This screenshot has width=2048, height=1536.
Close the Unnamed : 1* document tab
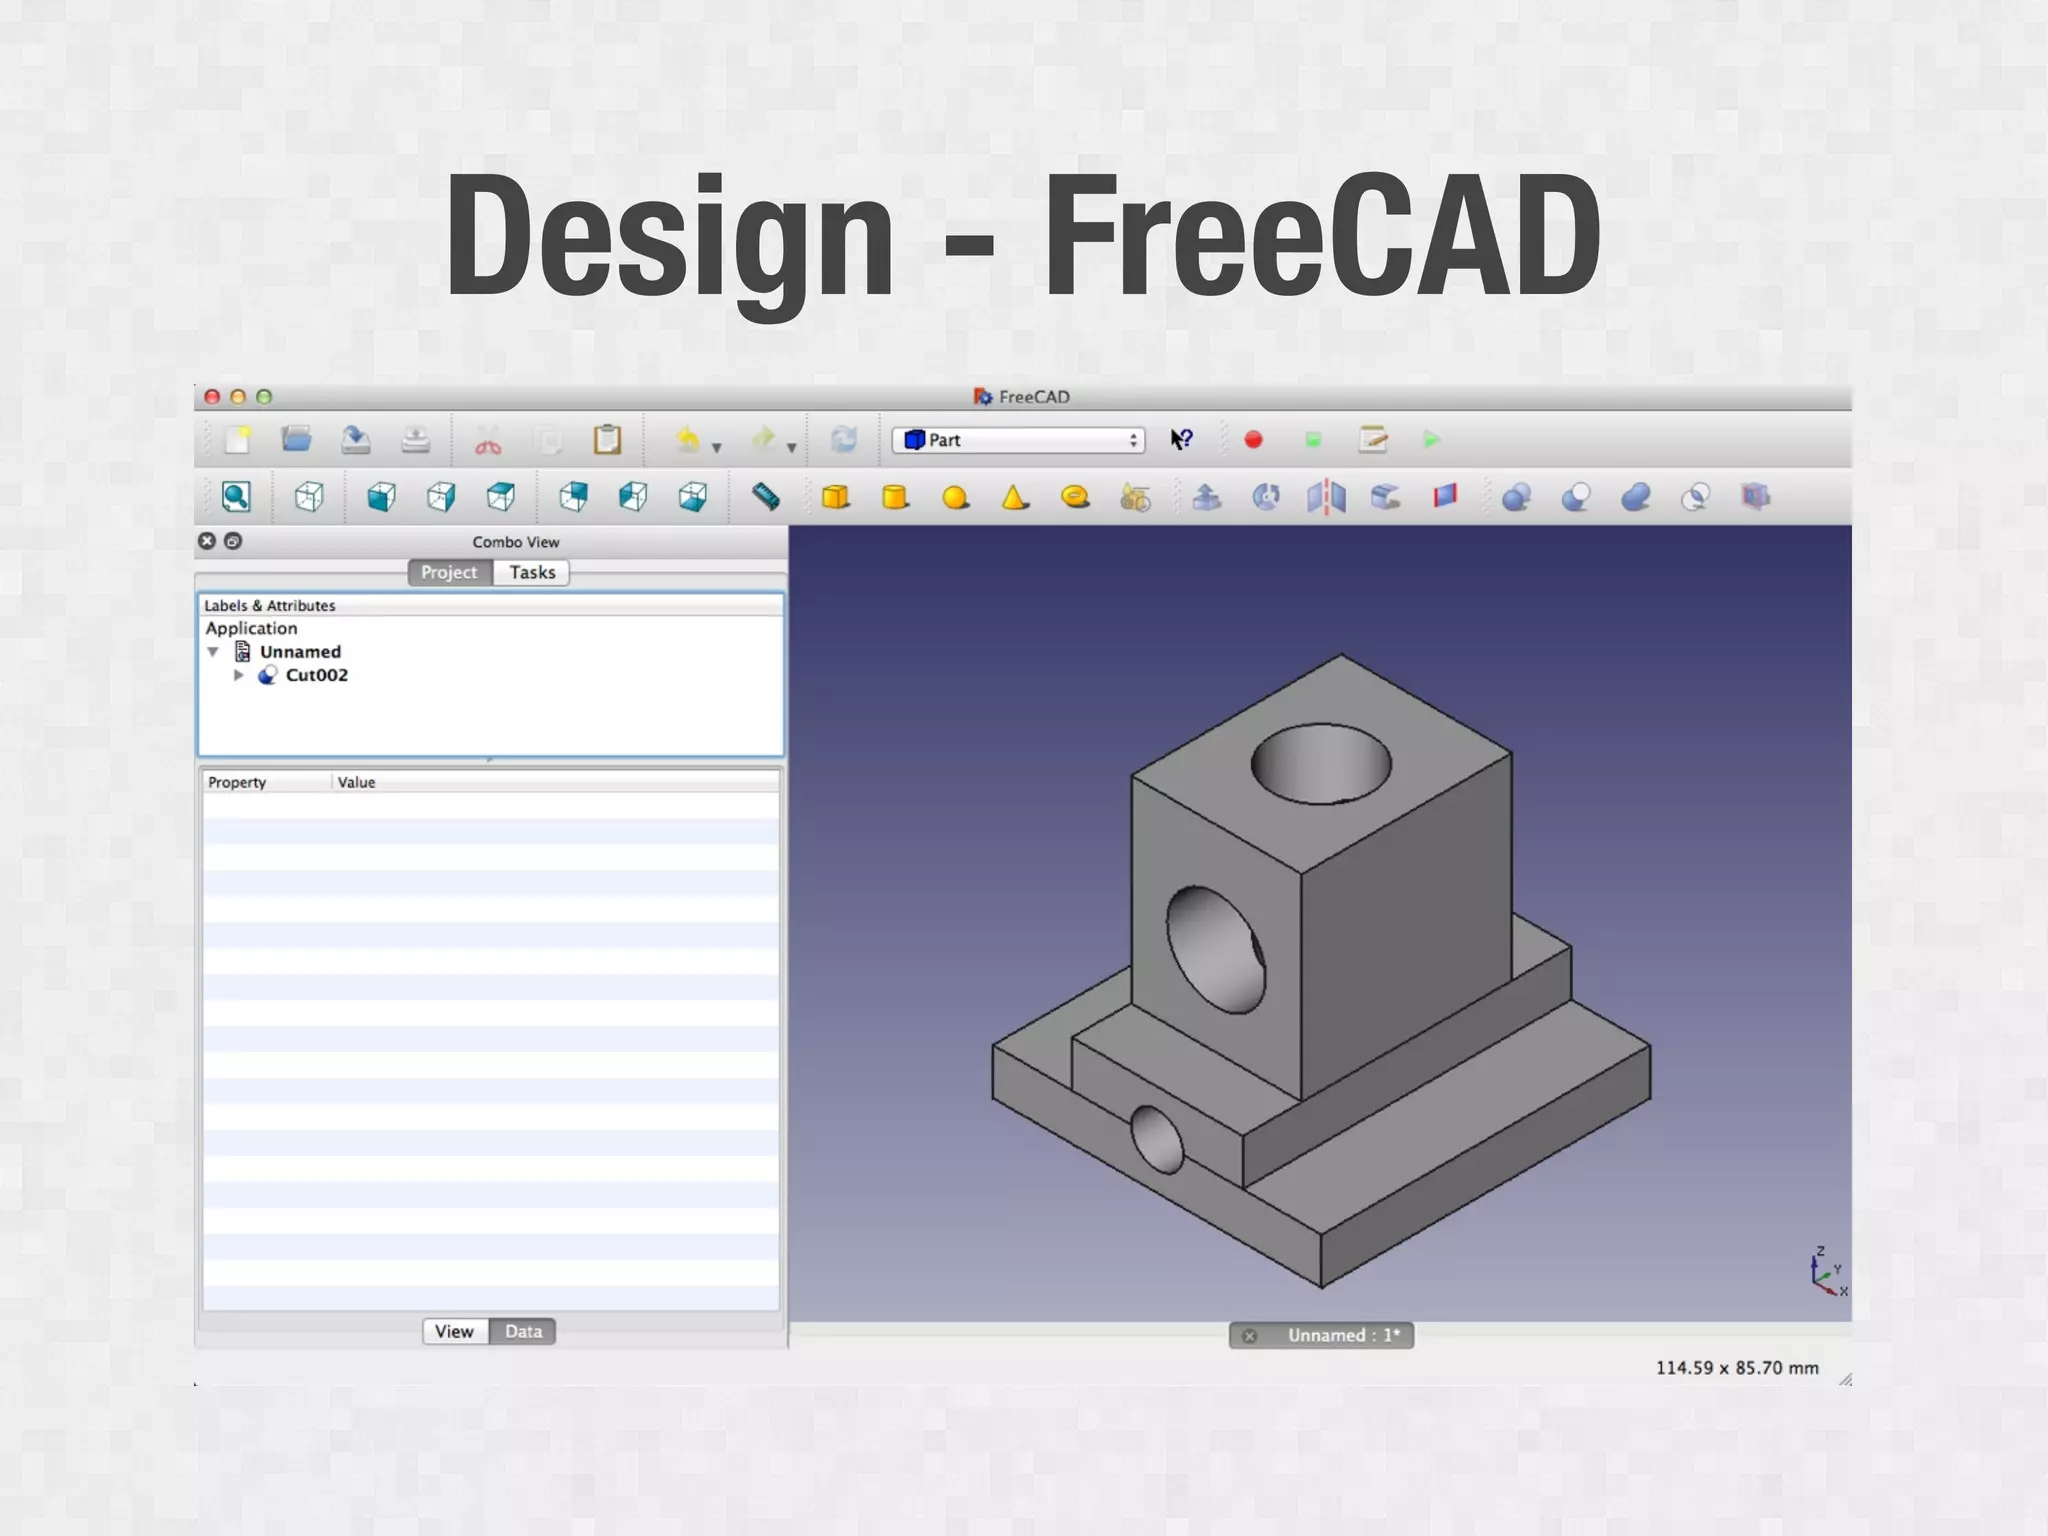[1249, 1336]
